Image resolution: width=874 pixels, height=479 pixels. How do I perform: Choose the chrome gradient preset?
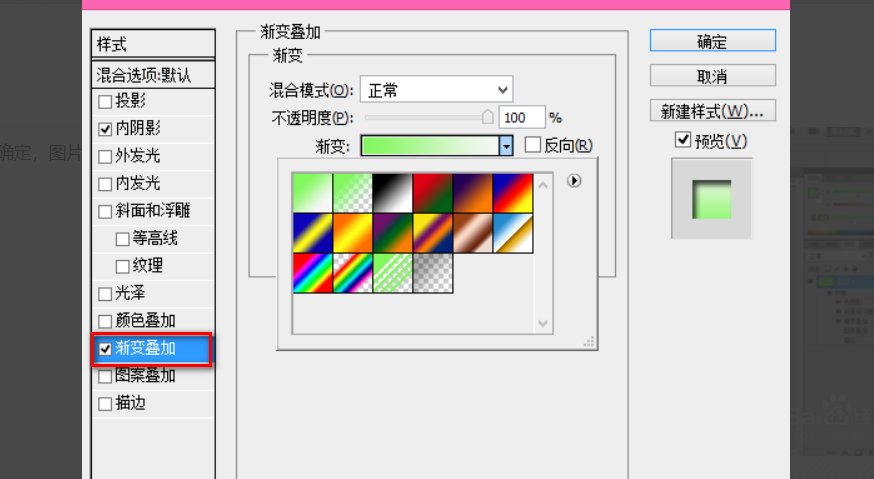512,232
